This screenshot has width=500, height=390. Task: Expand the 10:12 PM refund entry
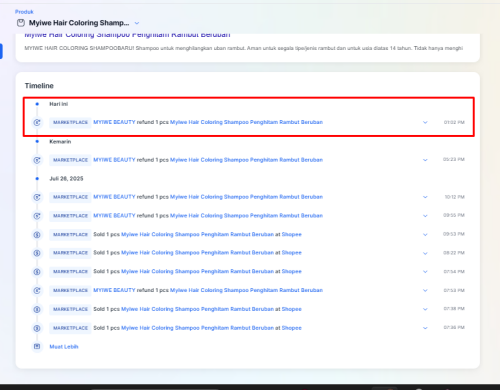coord(425,197)
